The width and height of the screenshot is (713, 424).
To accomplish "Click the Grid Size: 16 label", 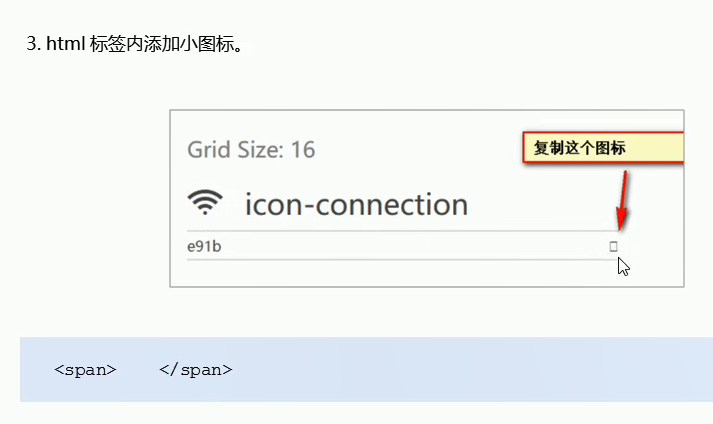I will click(x=251, y=149).
